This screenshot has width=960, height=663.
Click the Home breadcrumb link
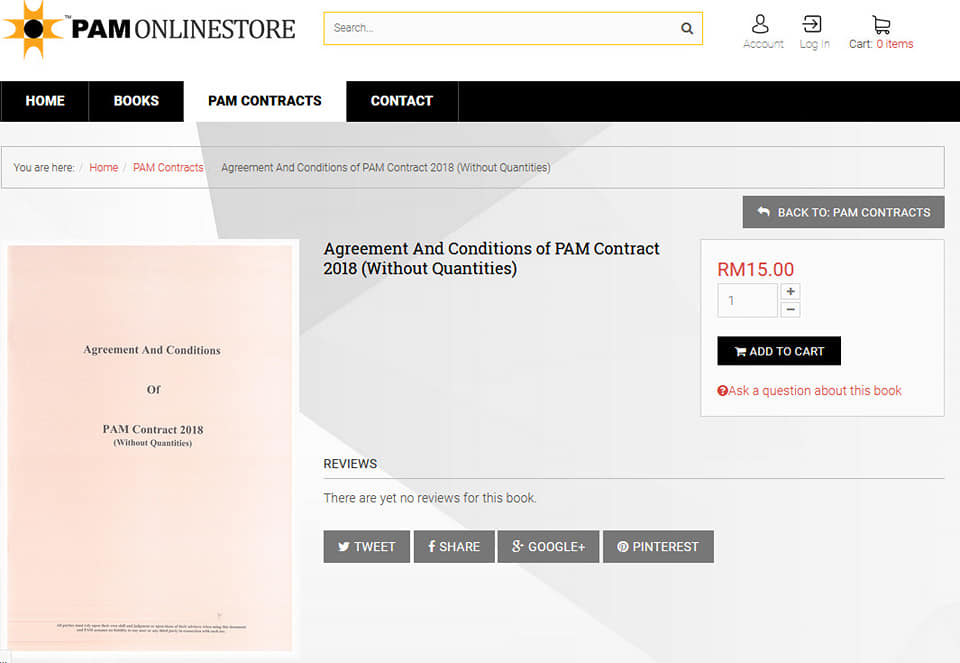[103, 167]
